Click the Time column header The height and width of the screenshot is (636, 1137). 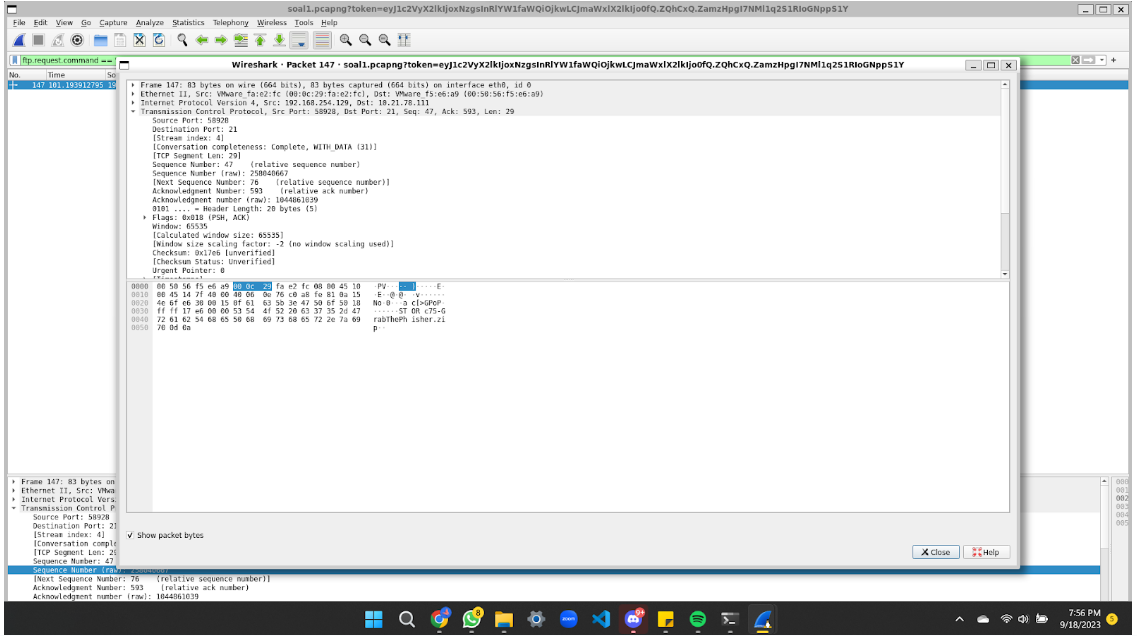[x=75, y=75]
